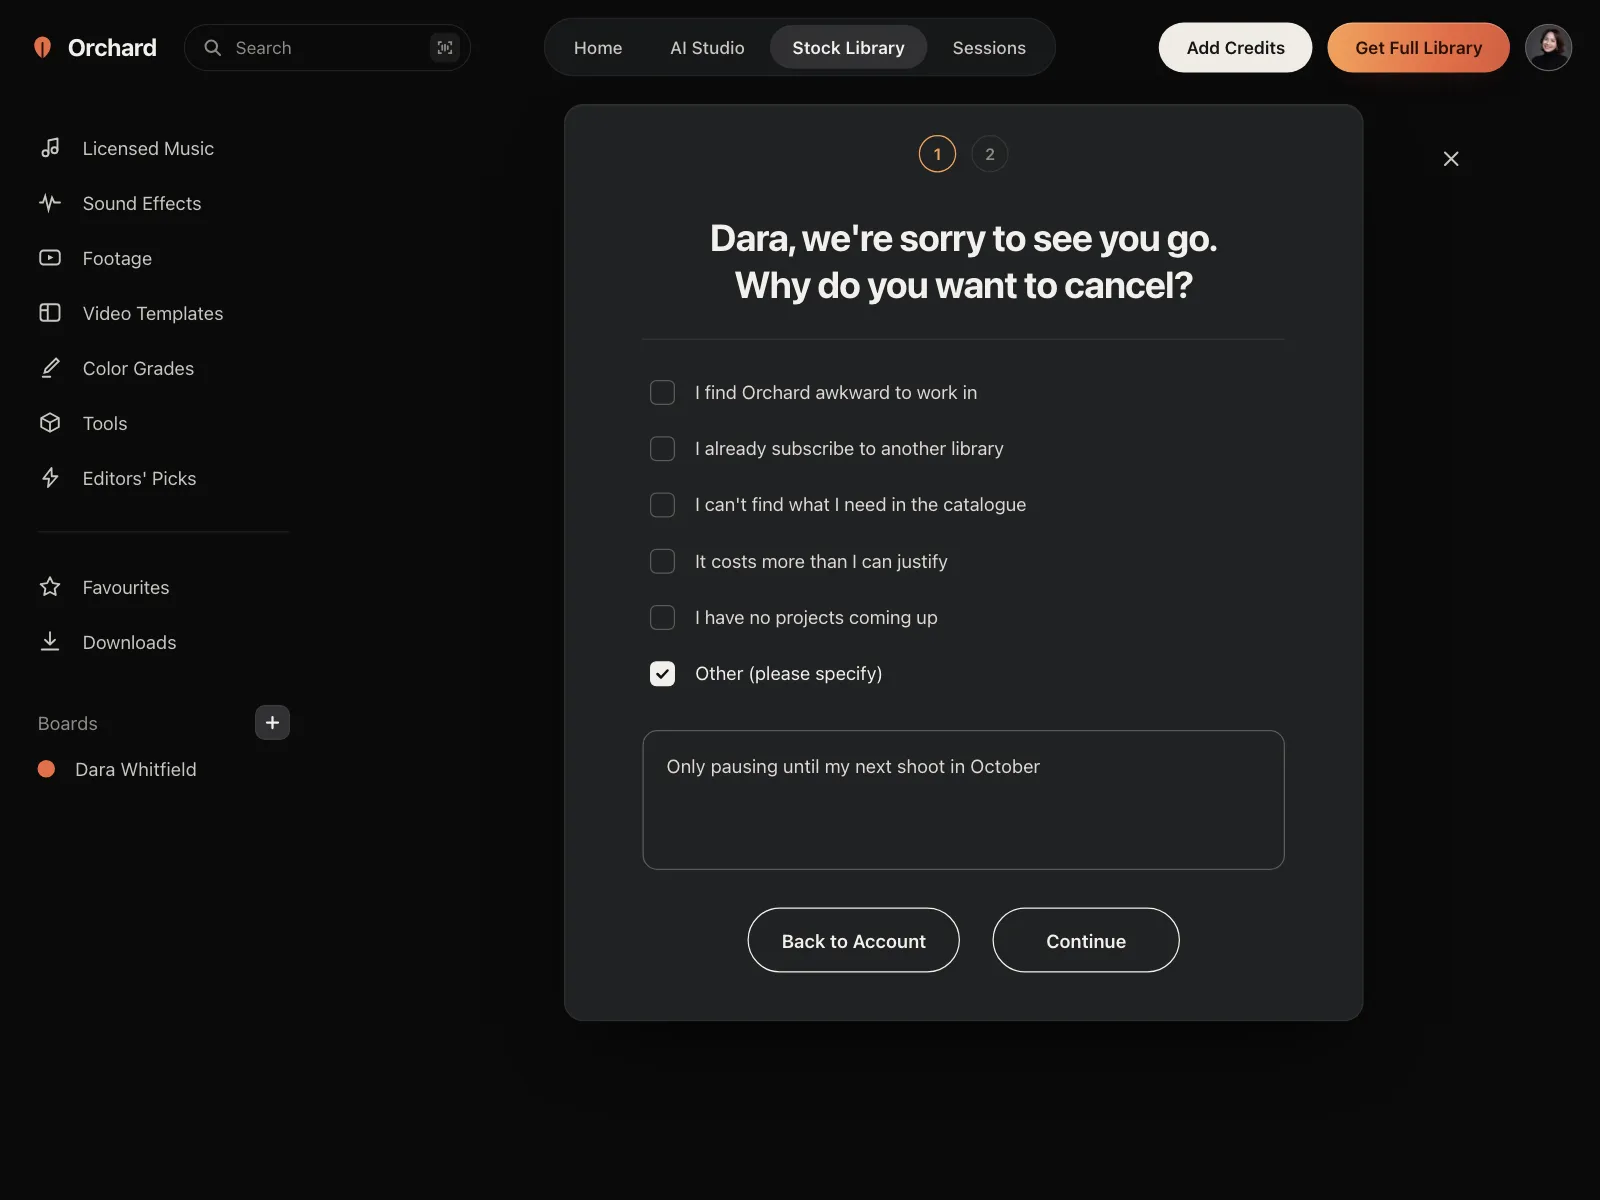
Task: Tick "It costs more than I can justify"
Action: pyautogui.click(x=662, y=561)
